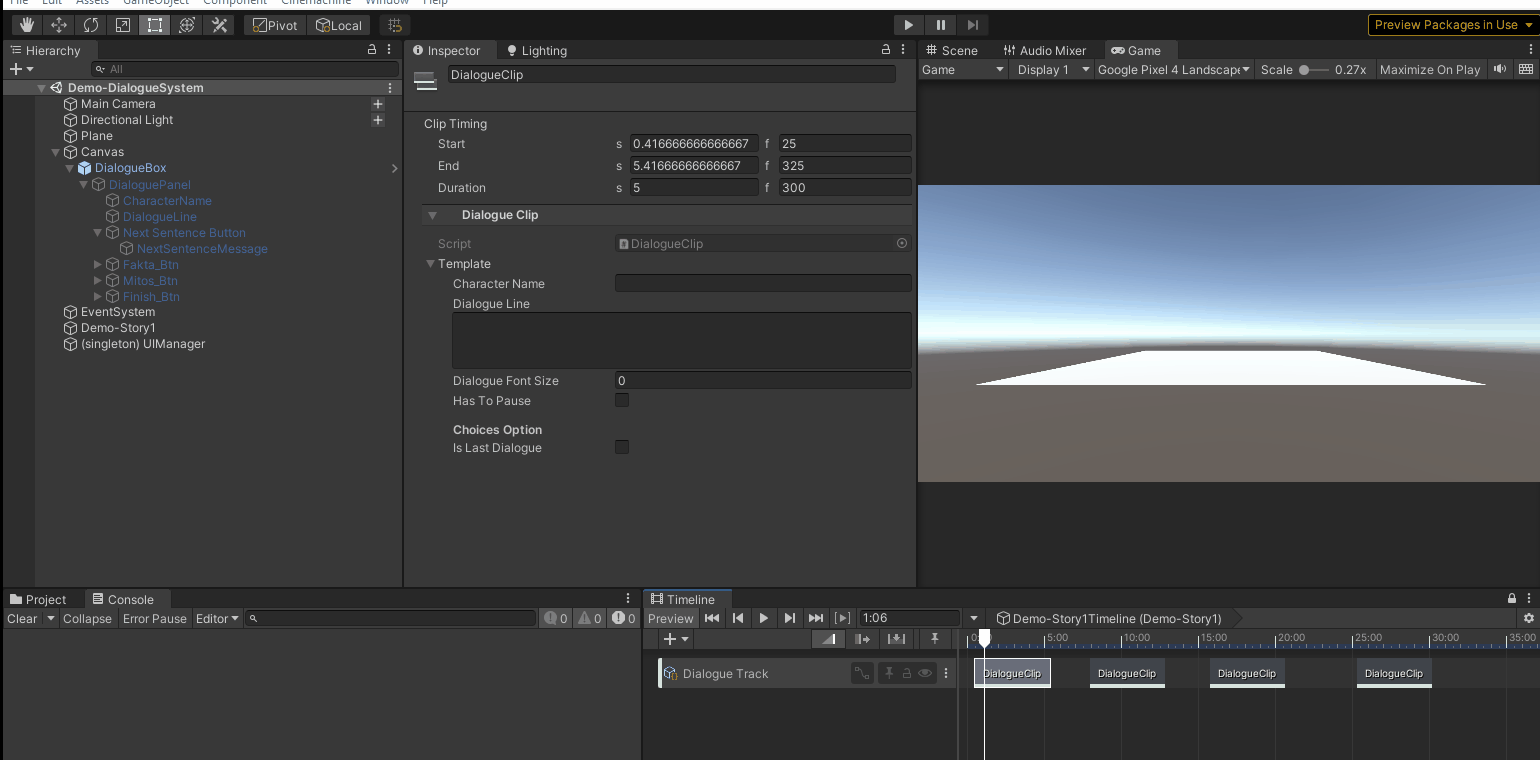This screenshot has height=760, width=1540.
Task: Open Timeline settings gear
Action: click(1527, 618)
